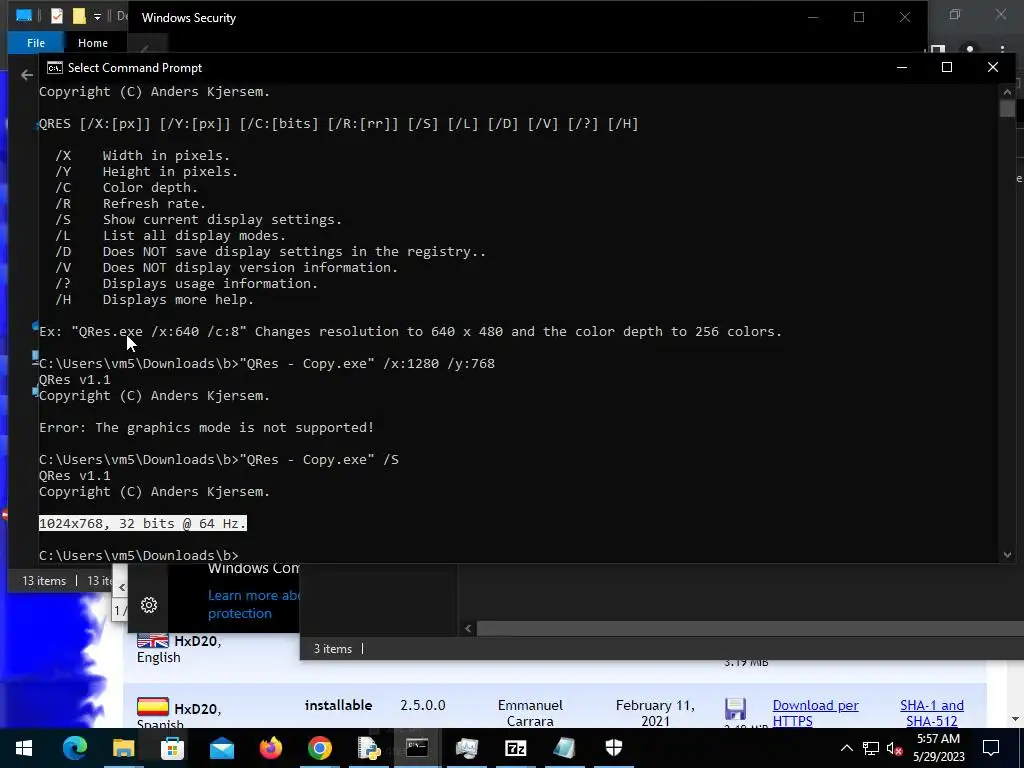The image size is (1024, 768).
Task: Open File Explorer from the taskbar
Action: tap(123, 748)
